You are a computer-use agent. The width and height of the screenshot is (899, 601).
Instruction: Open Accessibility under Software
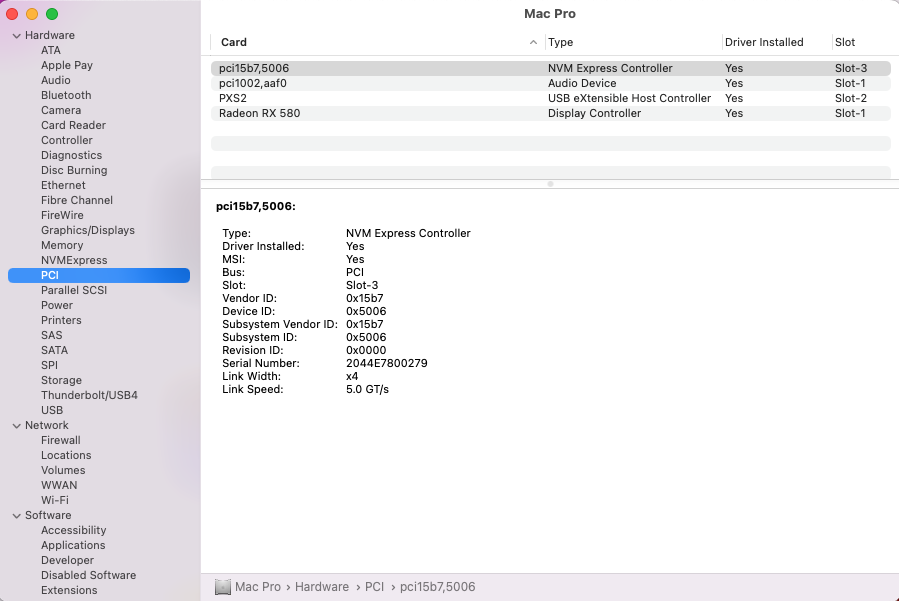pos(73,530)
